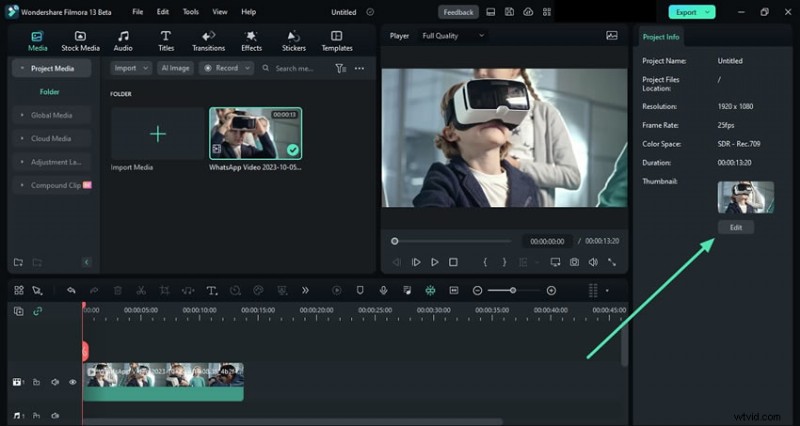Image resolution: width=800 pixels, height=426 pixels.
Task: Expand the Global Media folder
Action: [x=50, y=115]
